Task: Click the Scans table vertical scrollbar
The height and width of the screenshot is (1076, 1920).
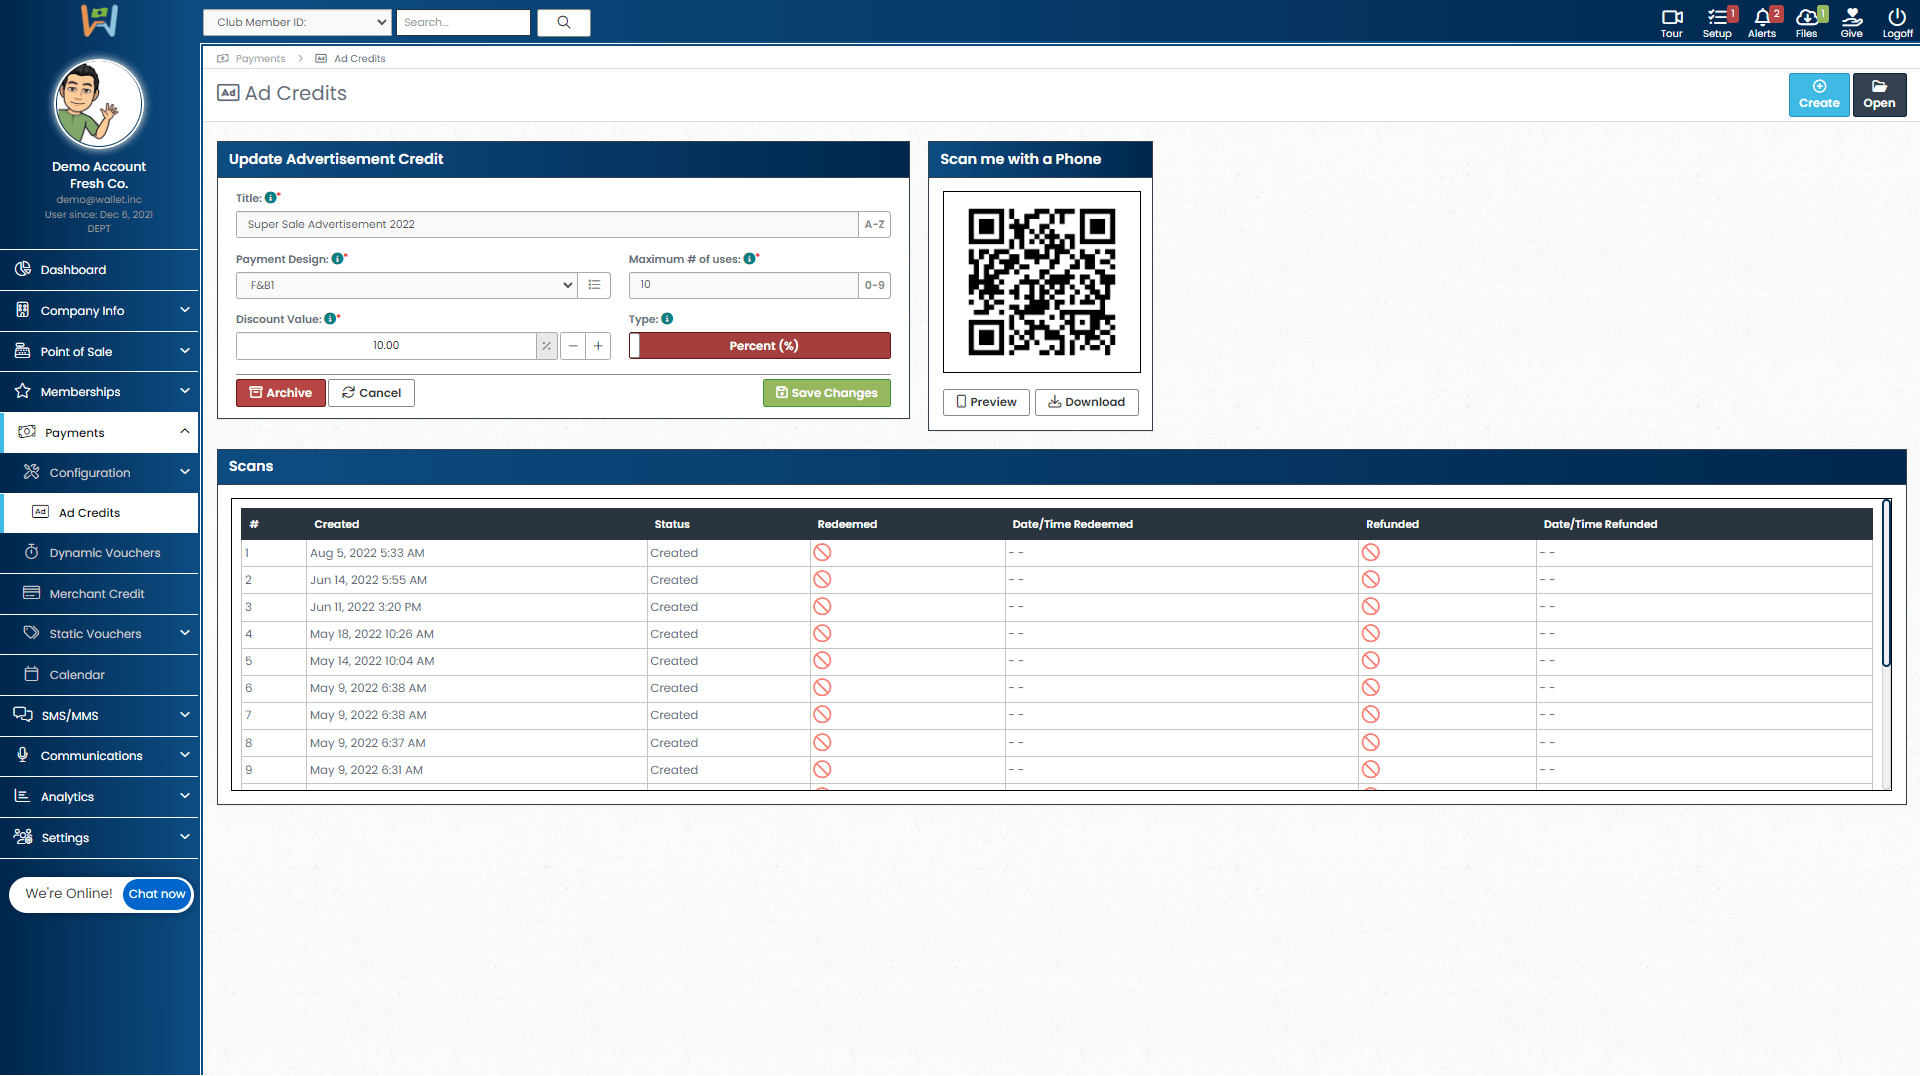Action: pyautogui.click(x=1886, y=584)
